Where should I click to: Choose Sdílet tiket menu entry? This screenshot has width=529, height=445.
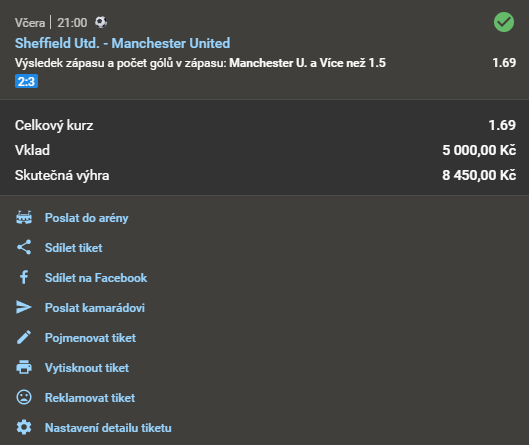point(74,248)
